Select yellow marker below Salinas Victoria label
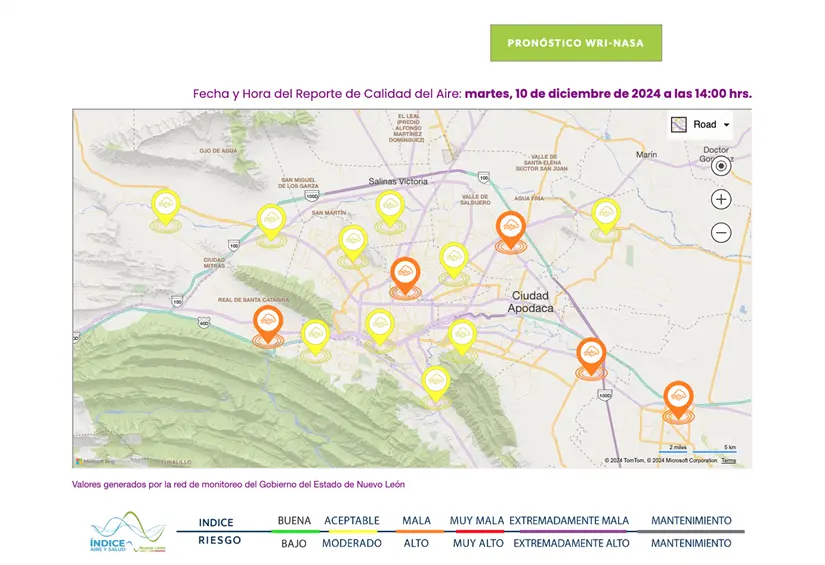 click(x=389, y=207)
